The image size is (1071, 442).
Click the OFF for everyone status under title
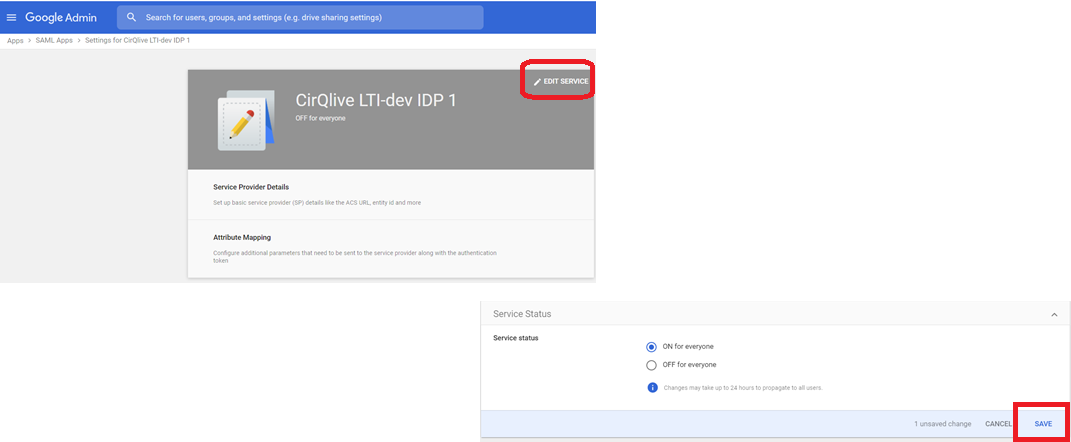320,118
